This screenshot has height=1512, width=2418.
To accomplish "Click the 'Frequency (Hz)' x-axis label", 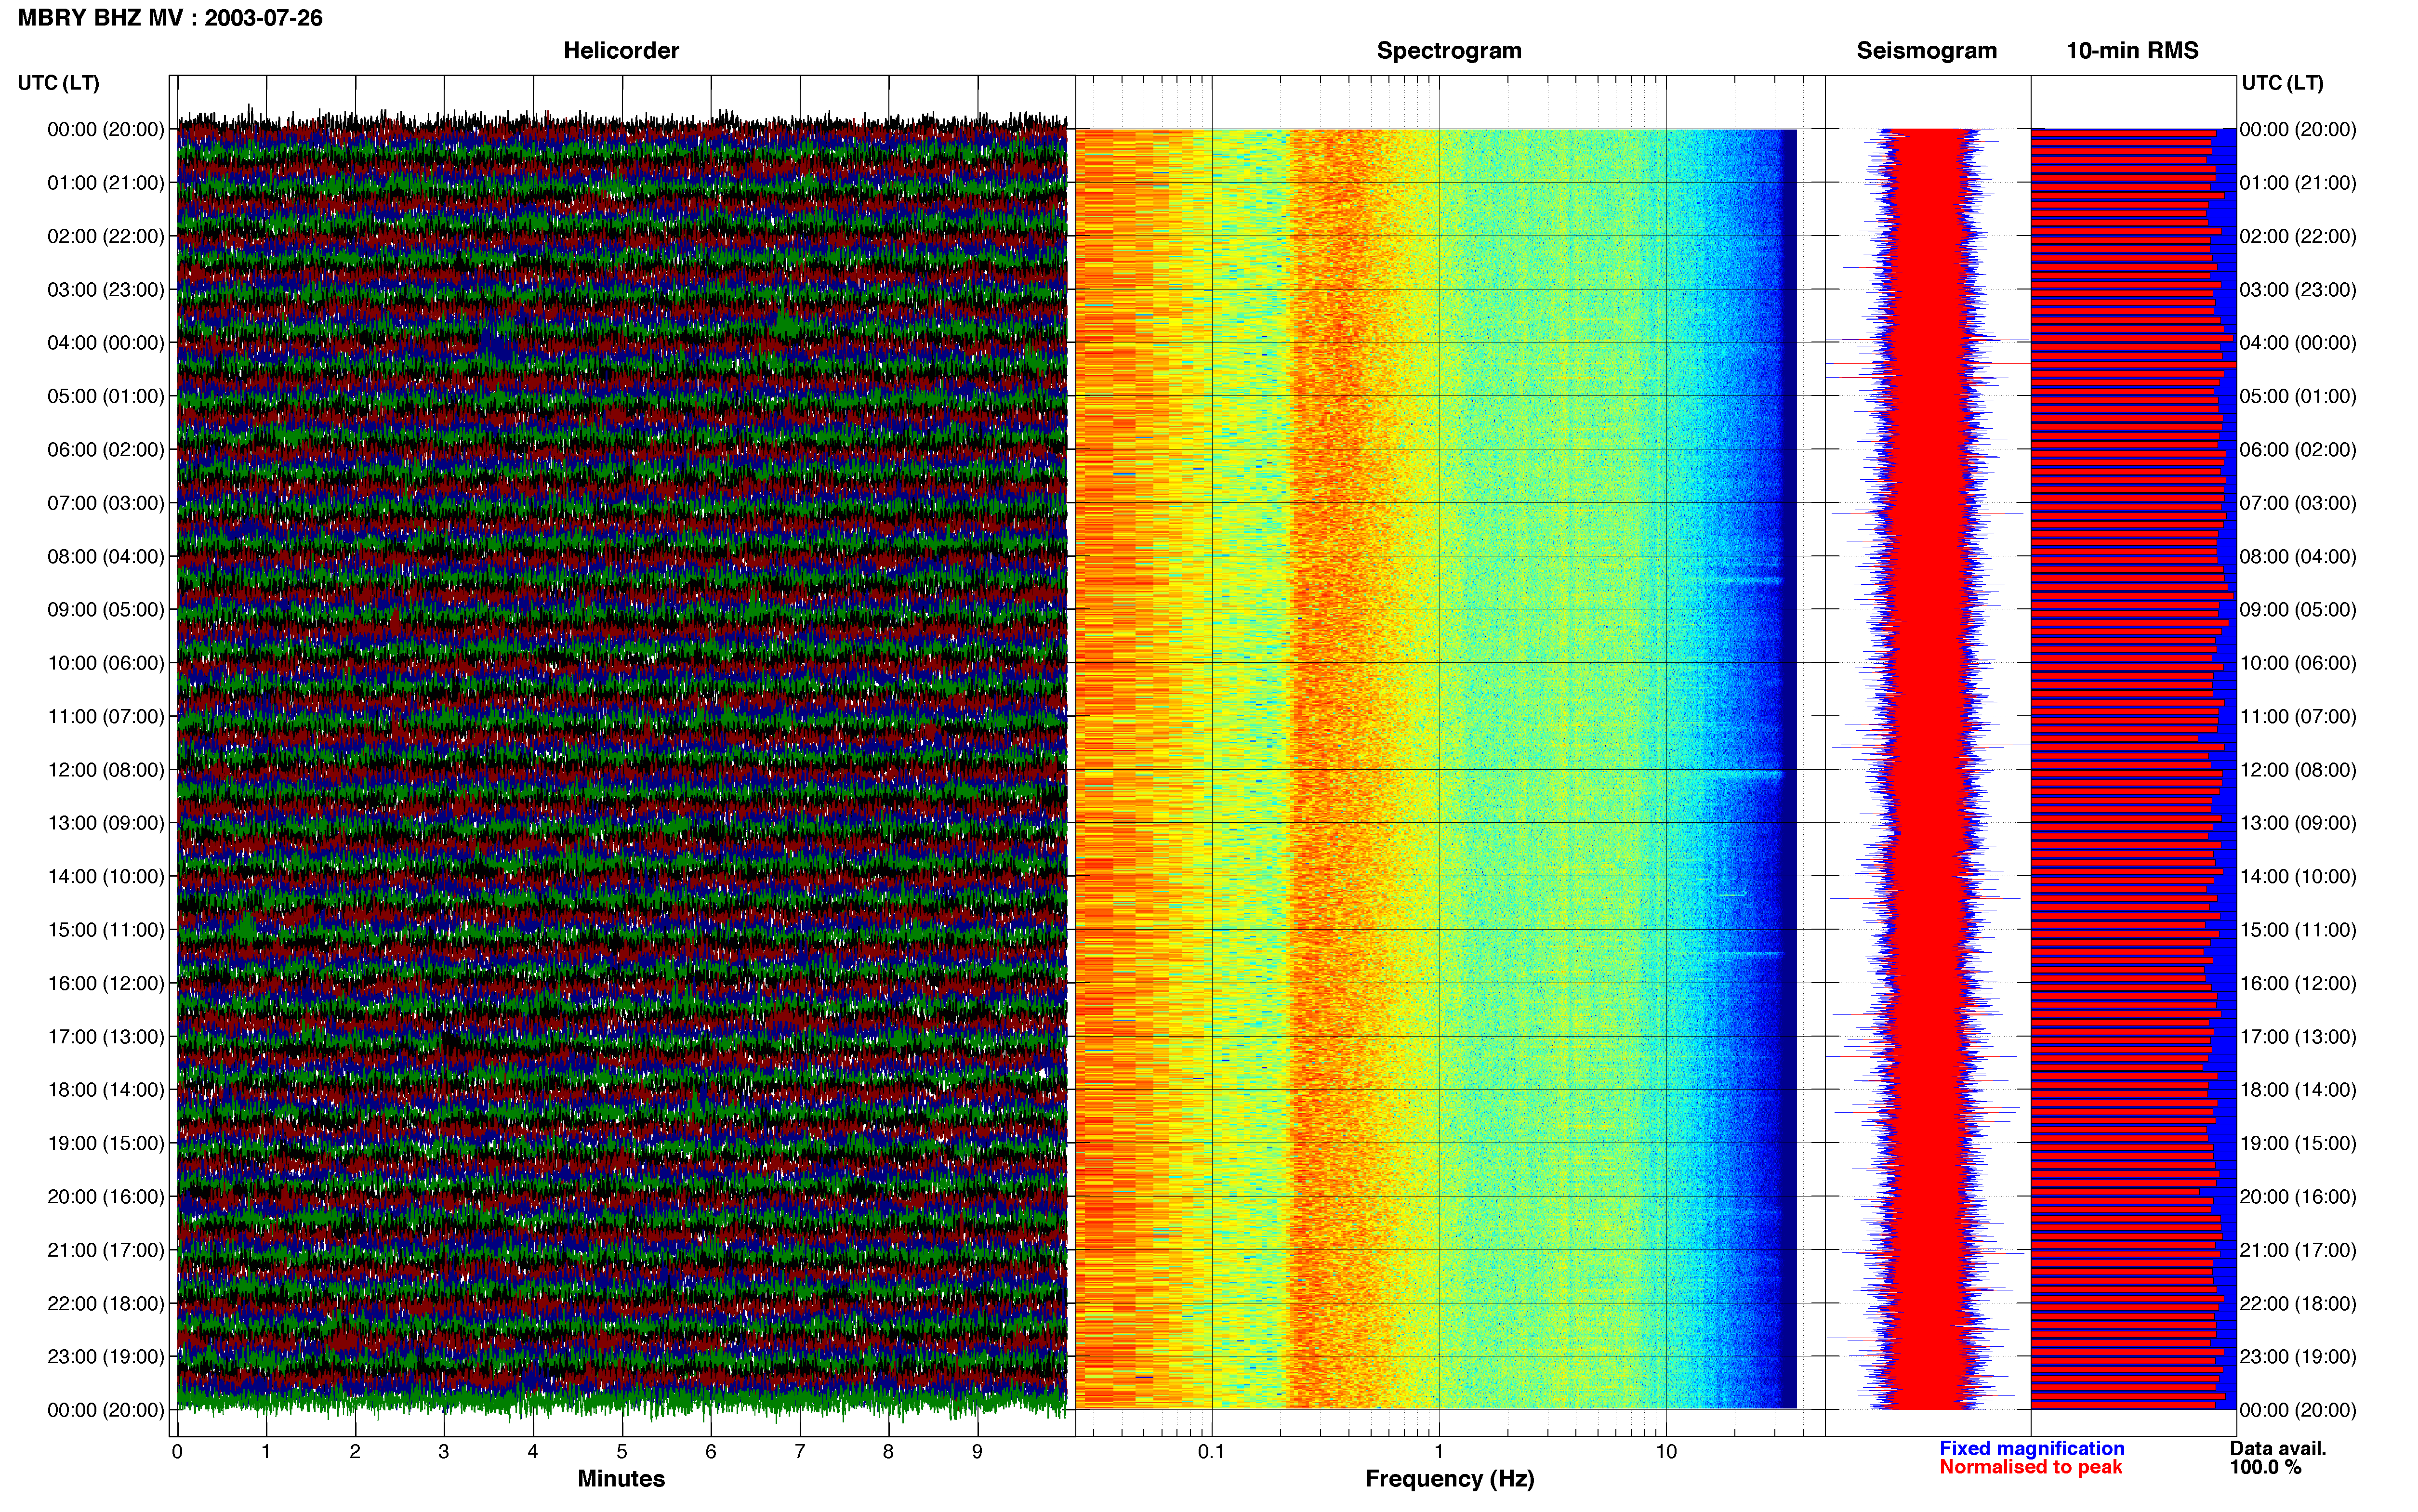I will point(1449,1479).
